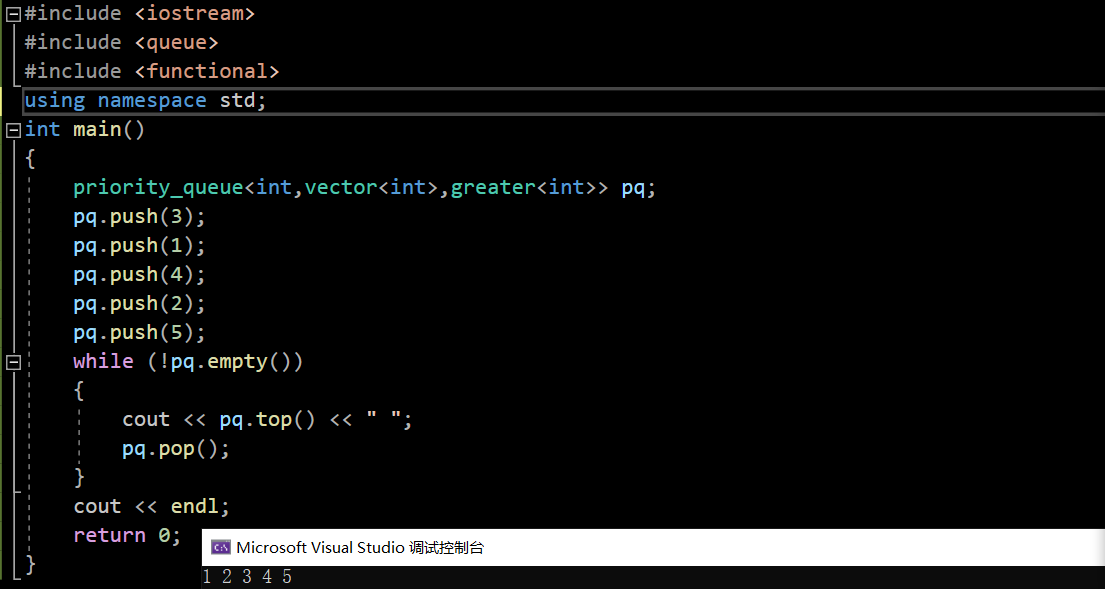
Task: Click the console output "1 2 3 4 5"
Action: 247,577
